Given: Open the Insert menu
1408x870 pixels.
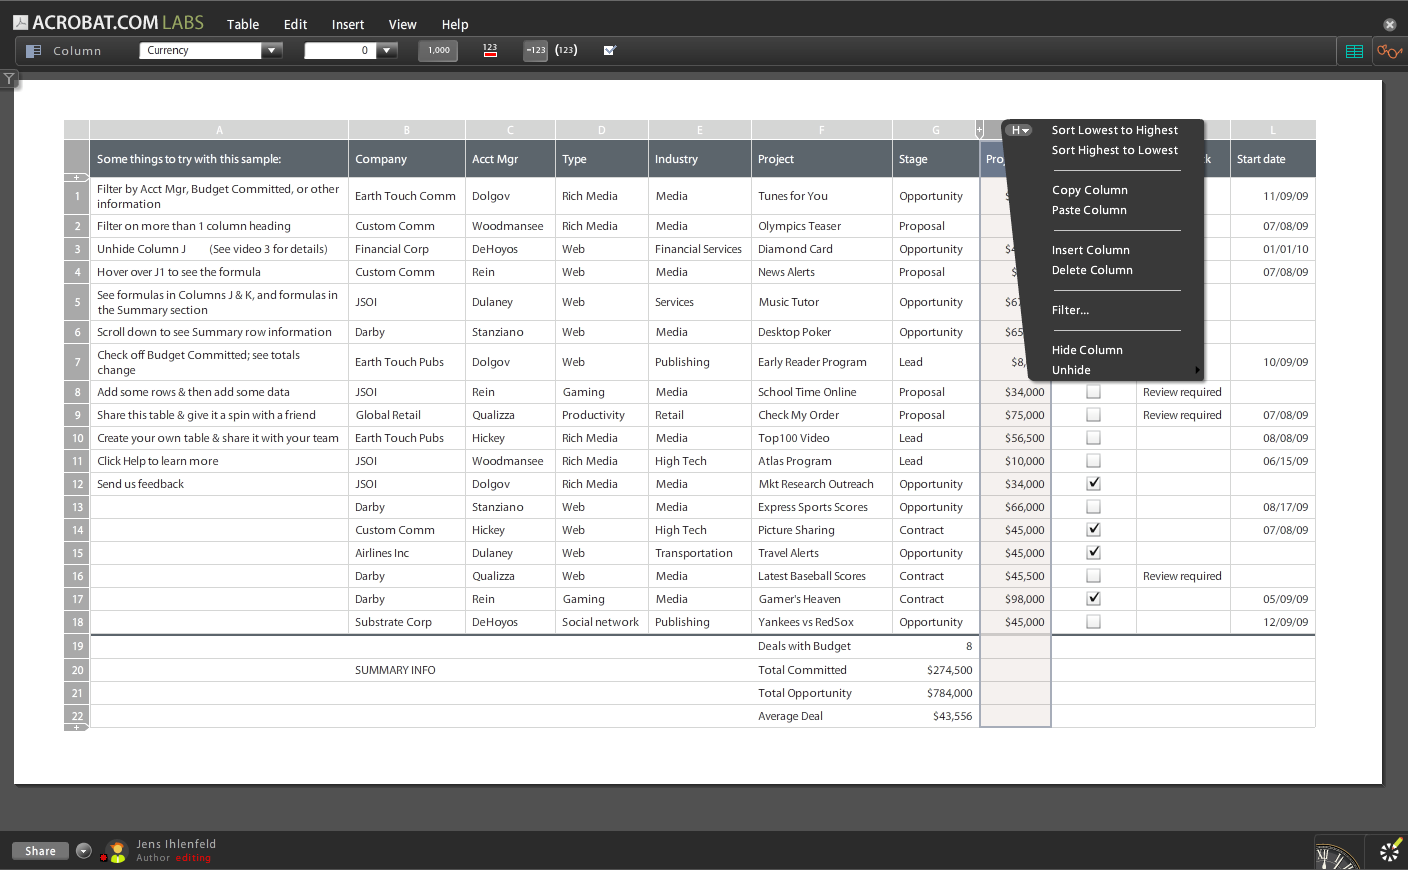Looking at the screenshot, I should [x=347, y=24].
